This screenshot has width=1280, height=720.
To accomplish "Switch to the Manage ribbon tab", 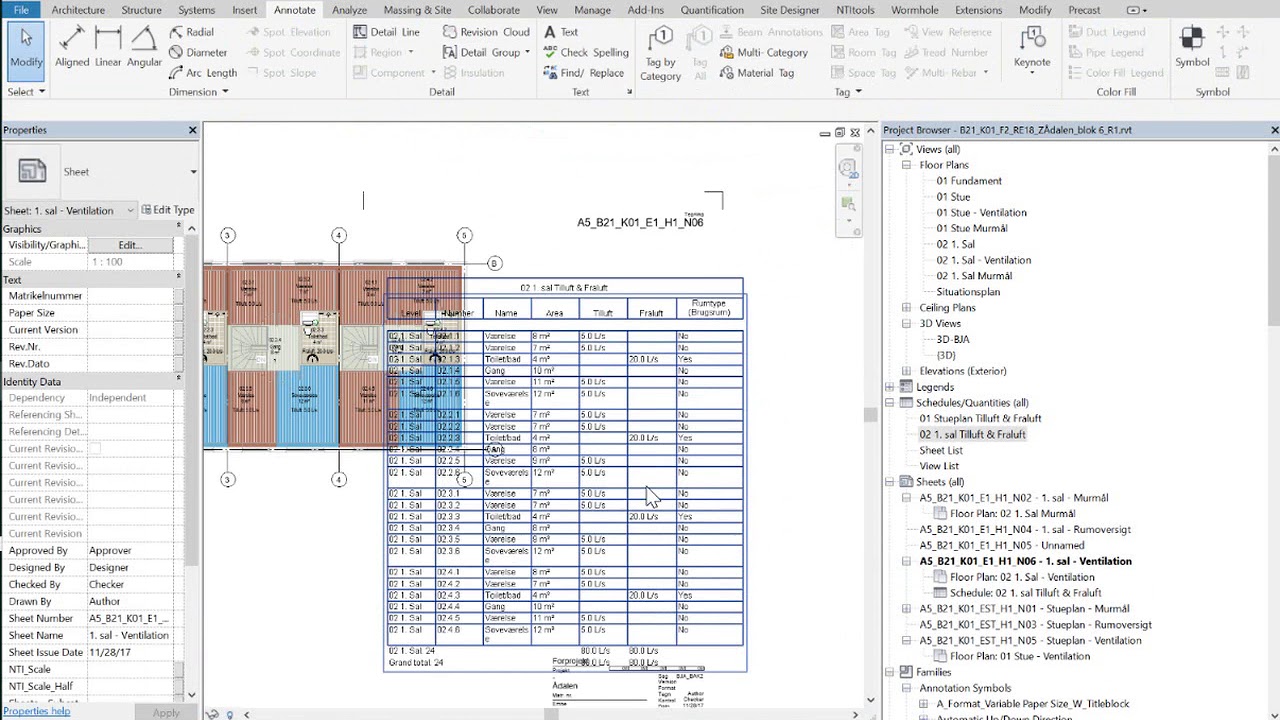I will coord(592,10).
